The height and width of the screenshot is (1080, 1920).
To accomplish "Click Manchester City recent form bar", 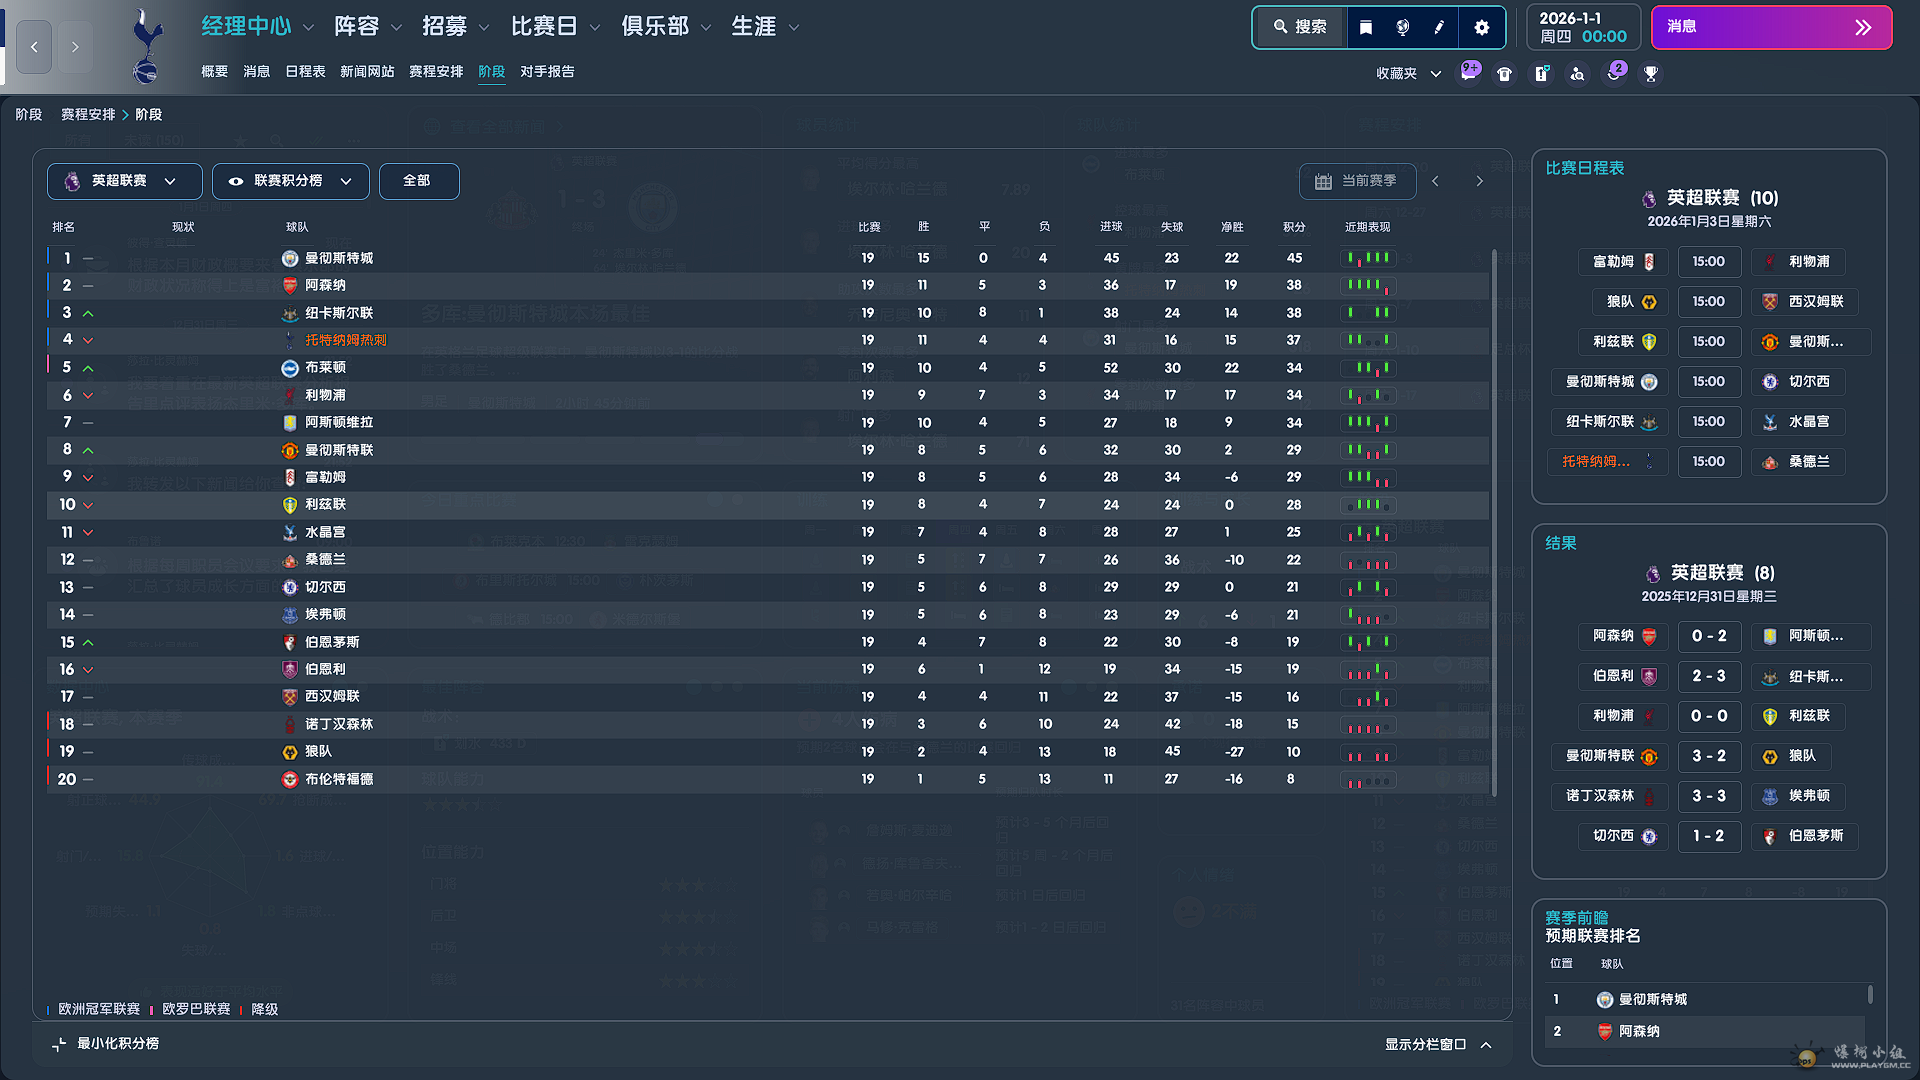I will pyautogui.click(x=1368, y=259).
